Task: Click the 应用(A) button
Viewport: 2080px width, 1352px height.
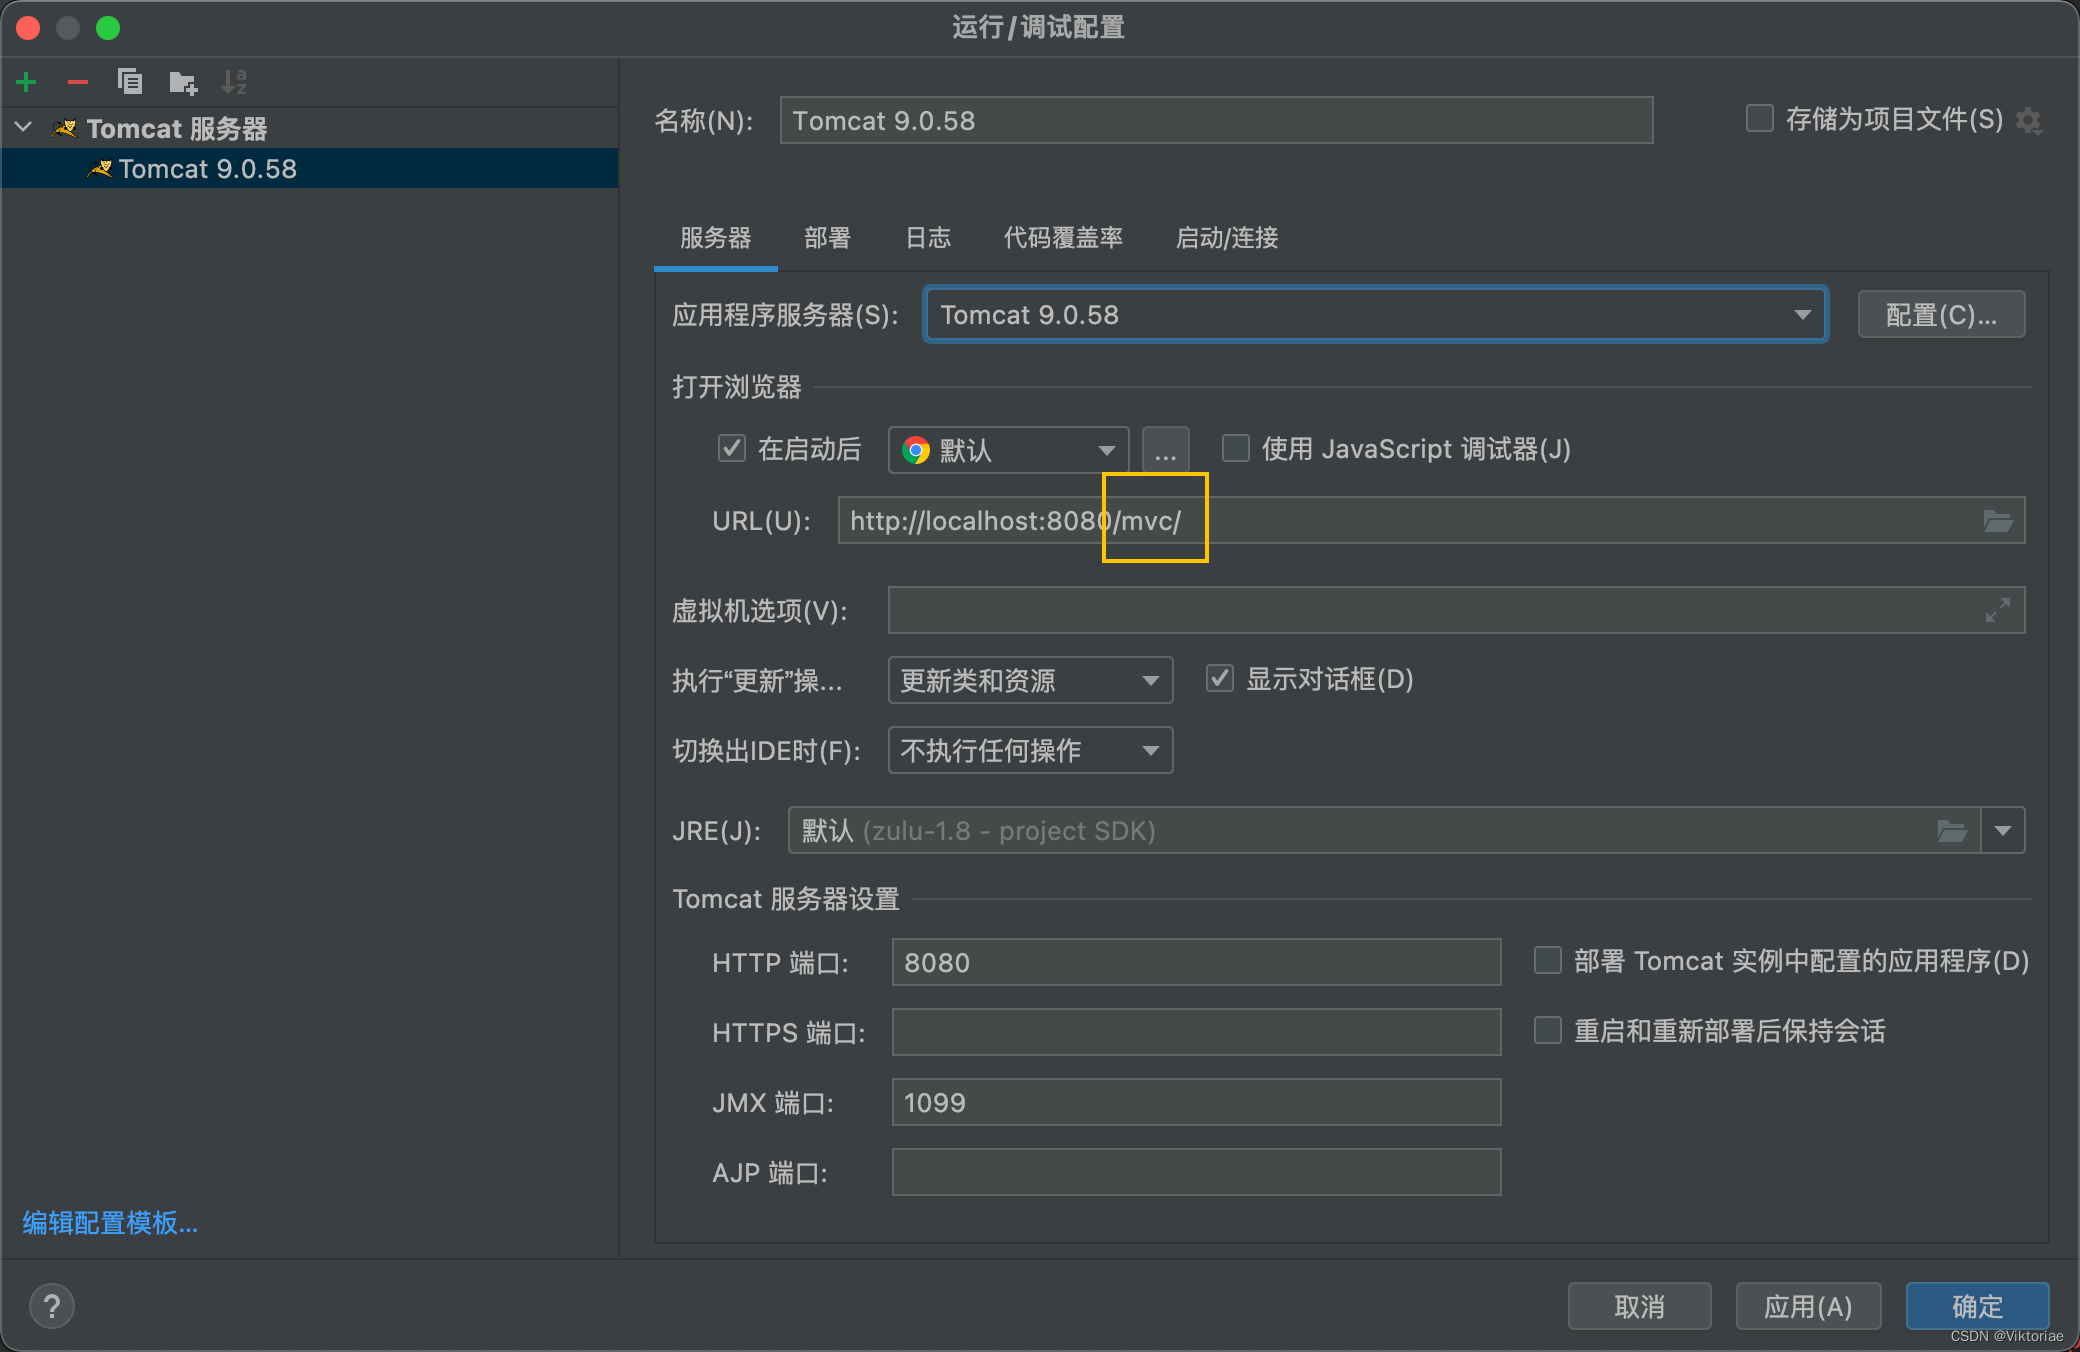Action: tap(1807, 1306)
